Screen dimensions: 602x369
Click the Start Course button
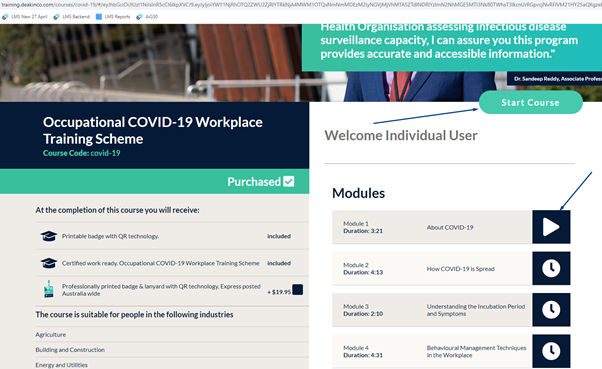[x=531, y=103]
